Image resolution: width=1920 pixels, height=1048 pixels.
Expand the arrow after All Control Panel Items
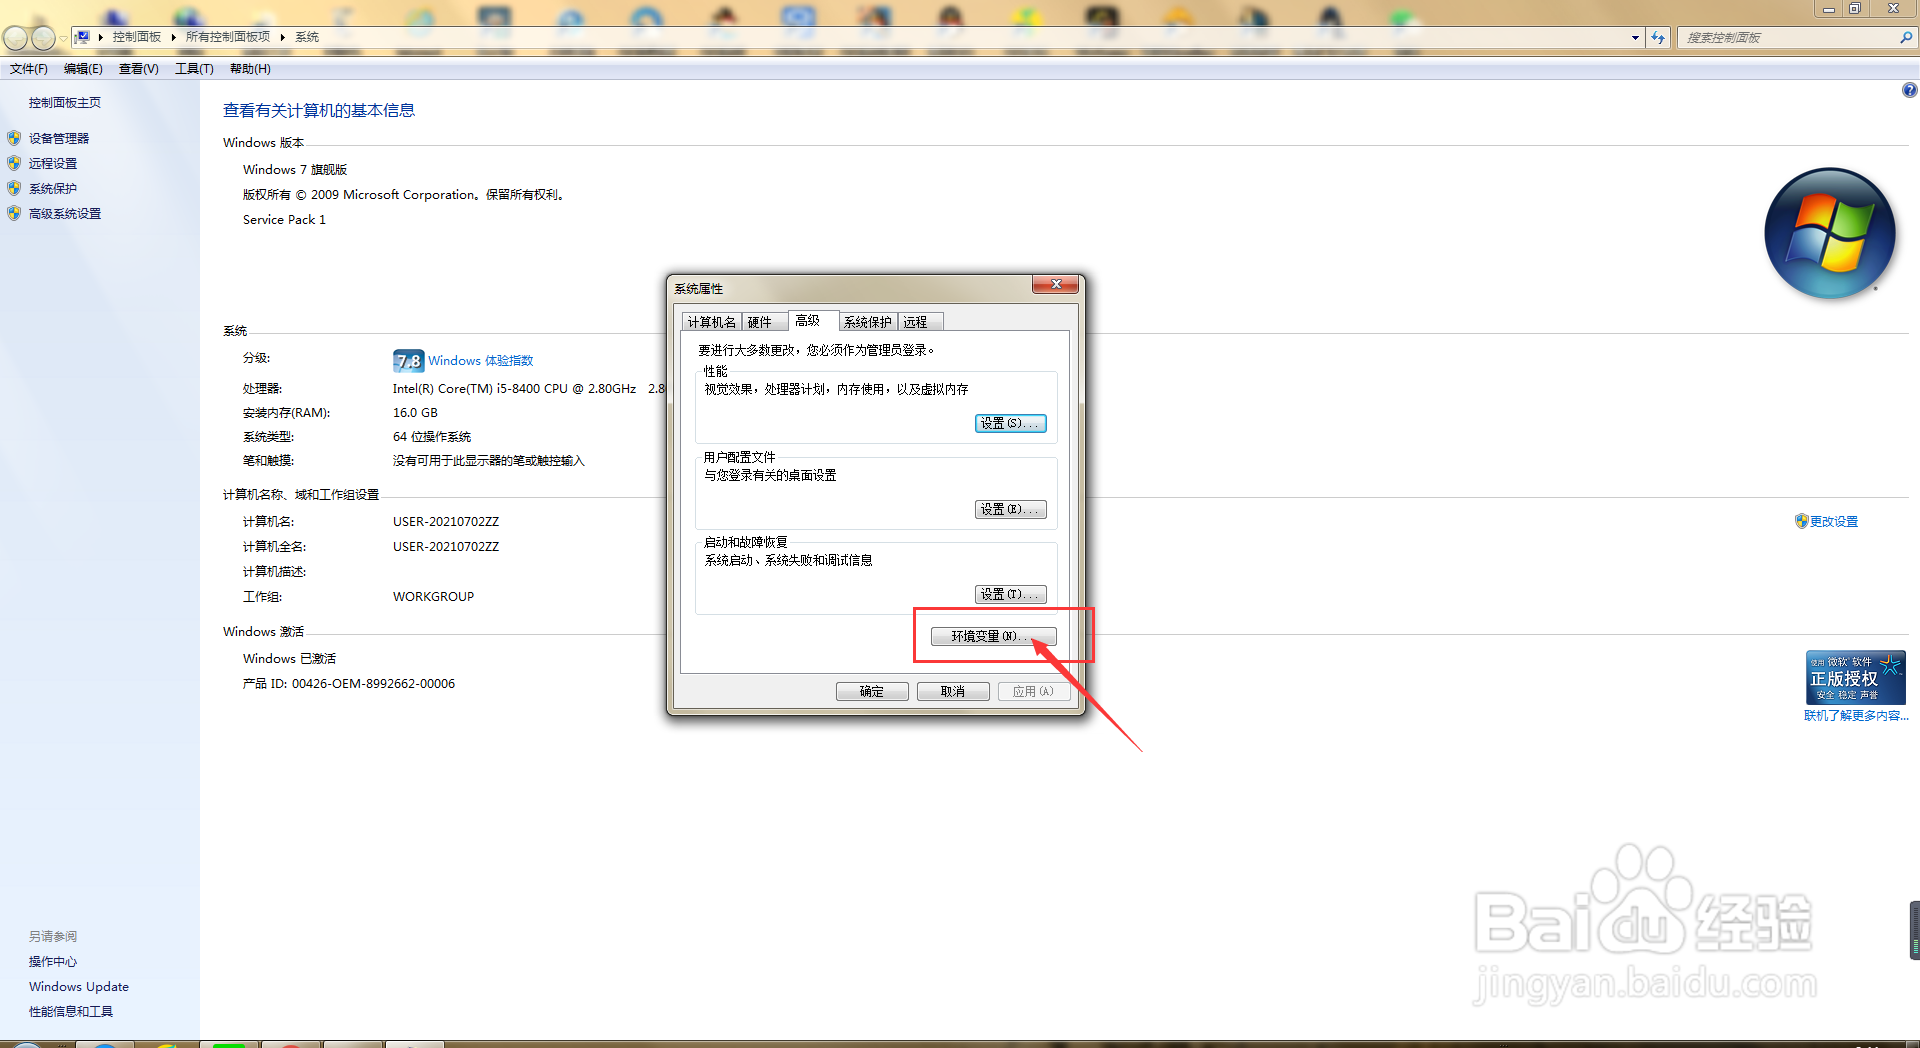coord(283,37)
